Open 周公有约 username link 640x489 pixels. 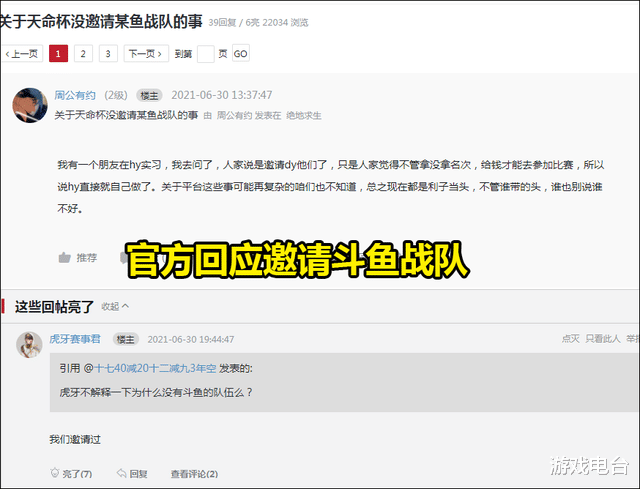point(75,96)
